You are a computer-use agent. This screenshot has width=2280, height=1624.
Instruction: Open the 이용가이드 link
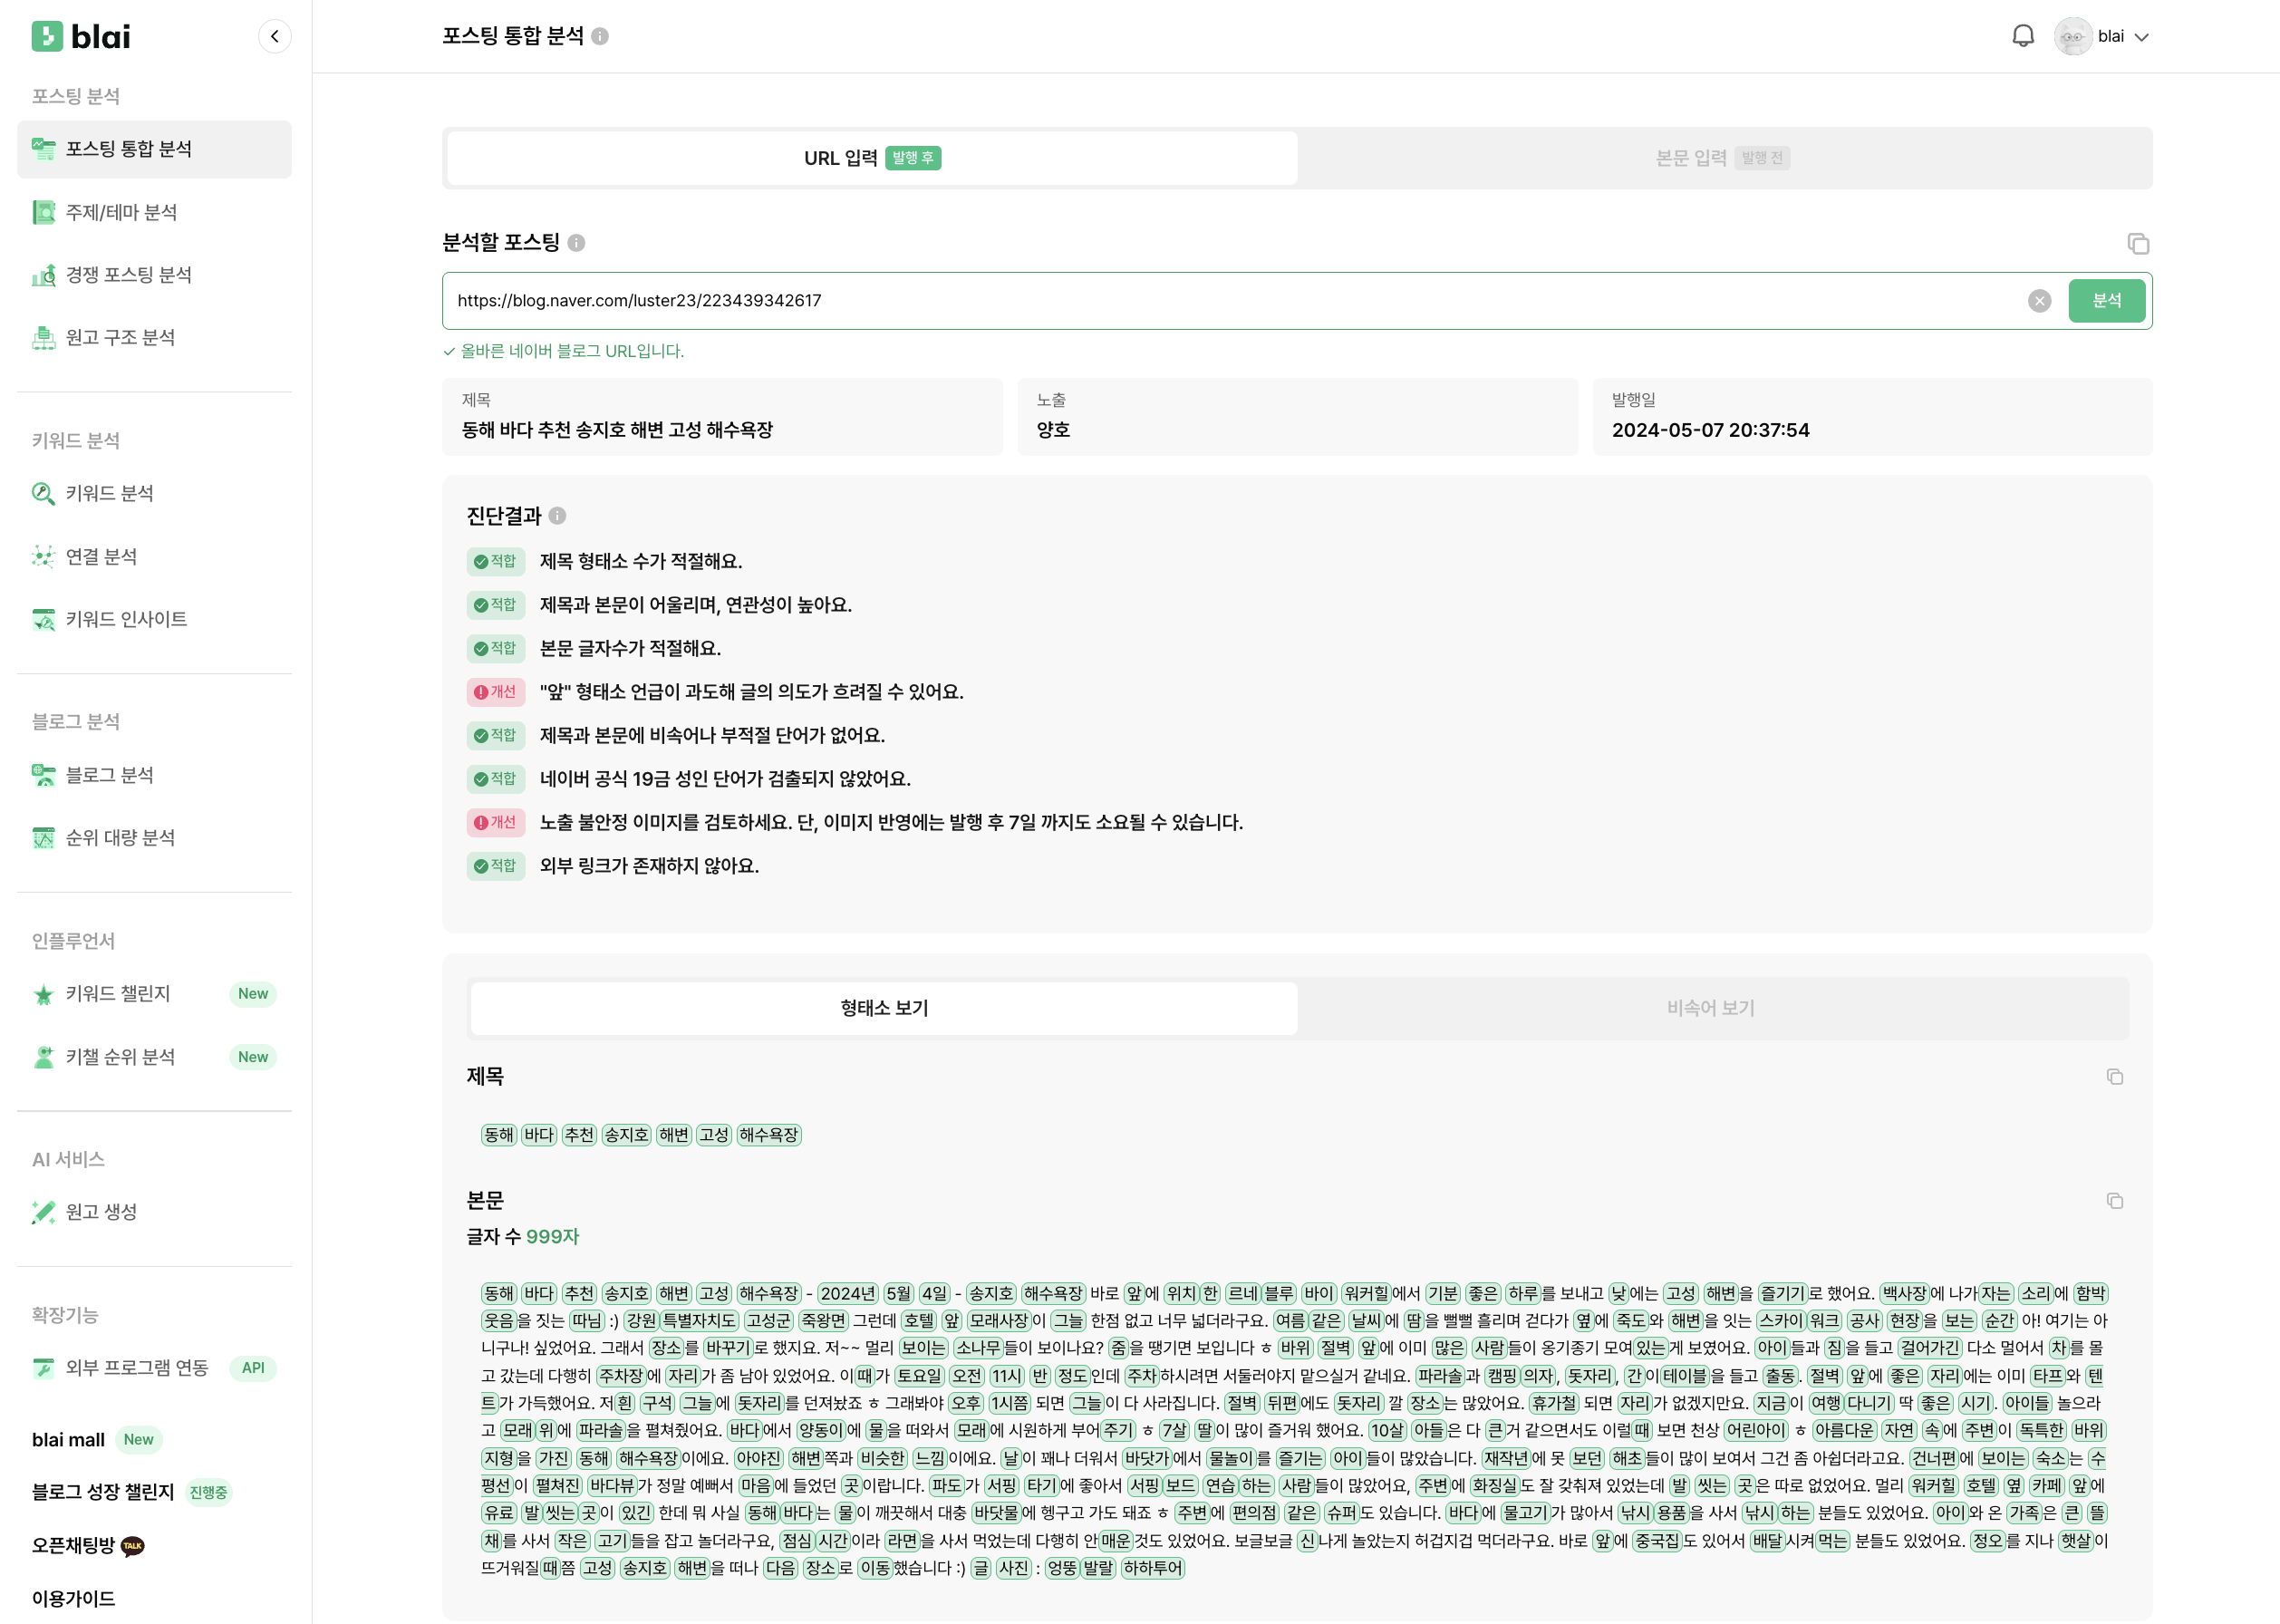pos(73,1598)
